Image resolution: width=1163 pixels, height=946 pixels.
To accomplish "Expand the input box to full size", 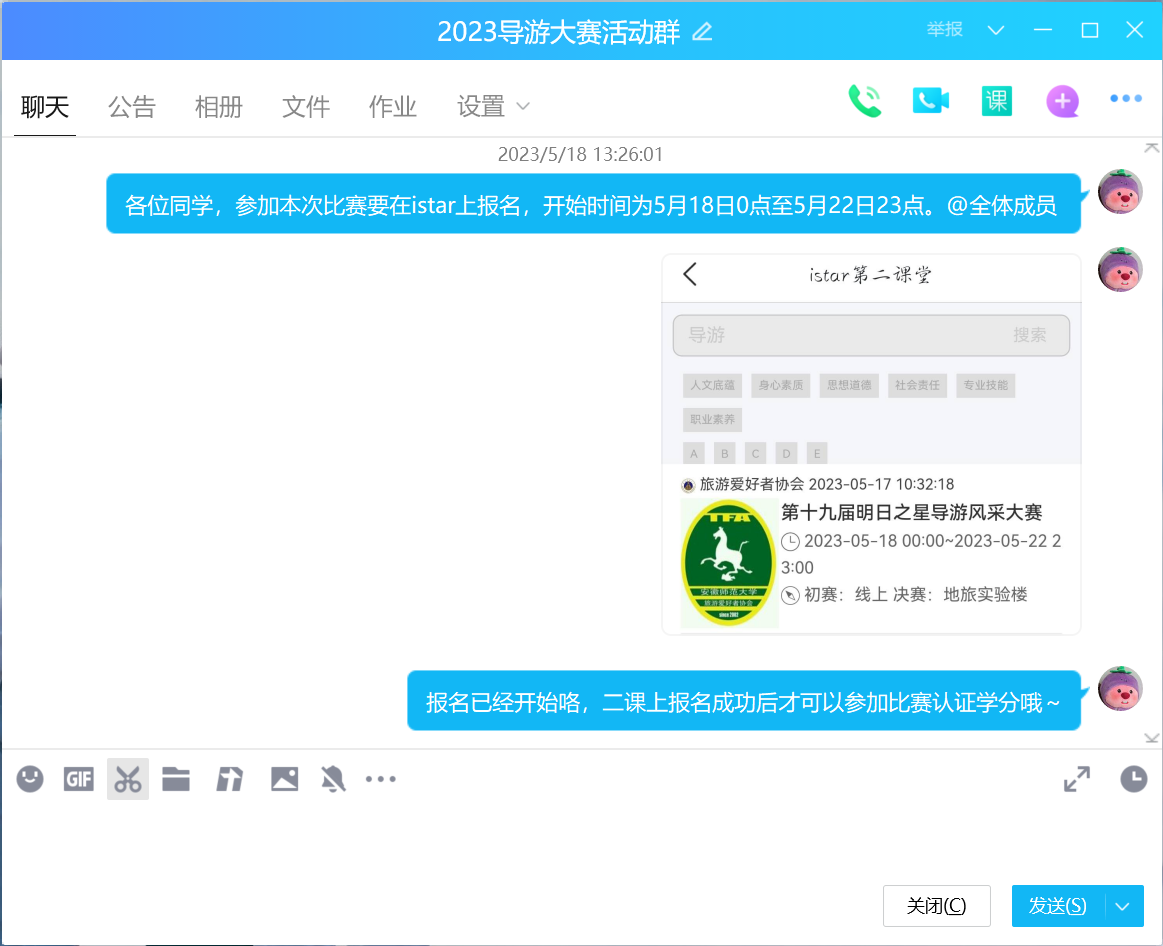I will [1077, 779].
